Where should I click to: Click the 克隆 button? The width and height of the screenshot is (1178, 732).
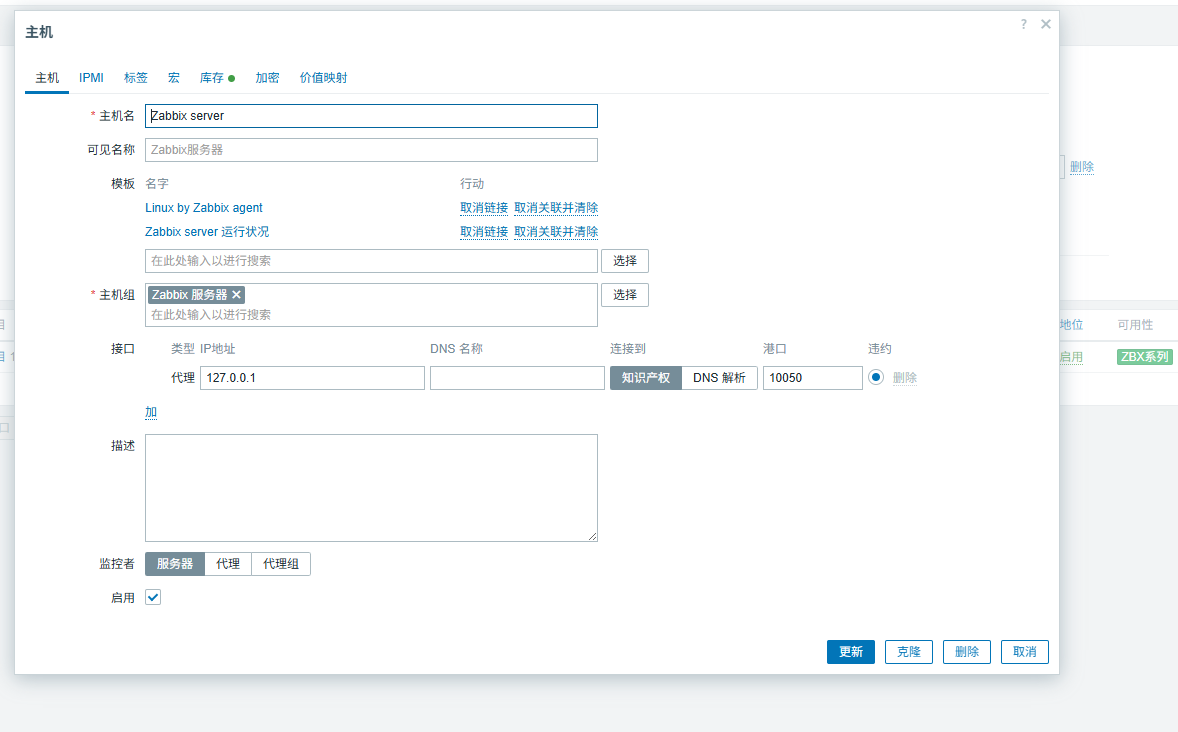point(909,652)
